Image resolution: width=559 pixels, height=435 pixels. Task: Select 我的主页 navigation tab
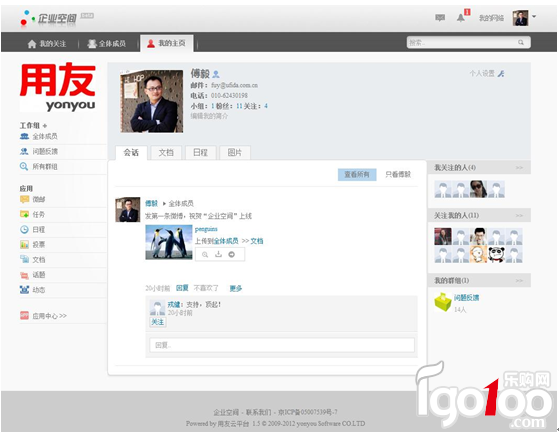click(x=166, y=44)
